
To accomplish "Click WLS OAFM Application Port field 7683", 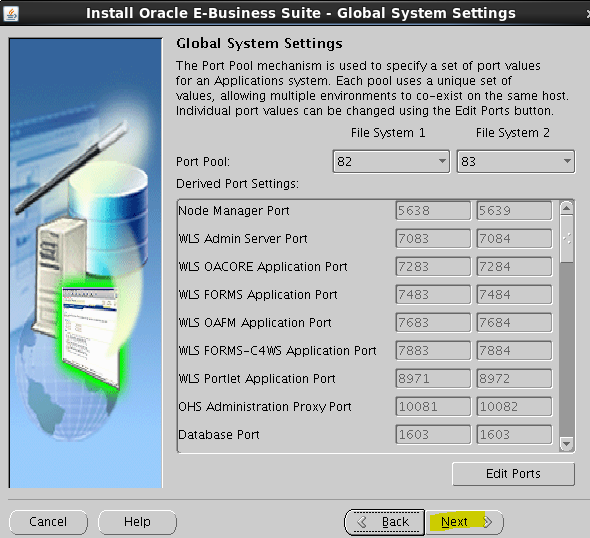I will point(433,323).
